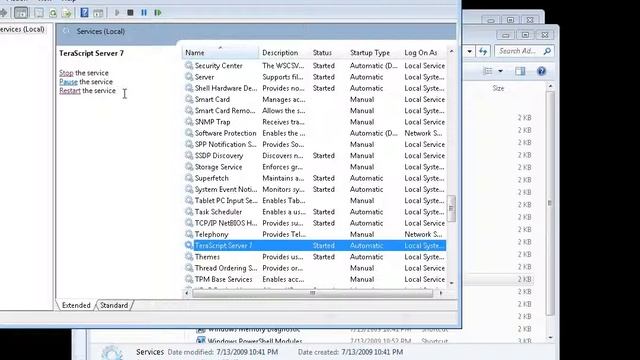Select the Tablet PC Input Se... service
The width and height of the screenshot is (640, 360).
pyautogui.click(x=226, y=200)
